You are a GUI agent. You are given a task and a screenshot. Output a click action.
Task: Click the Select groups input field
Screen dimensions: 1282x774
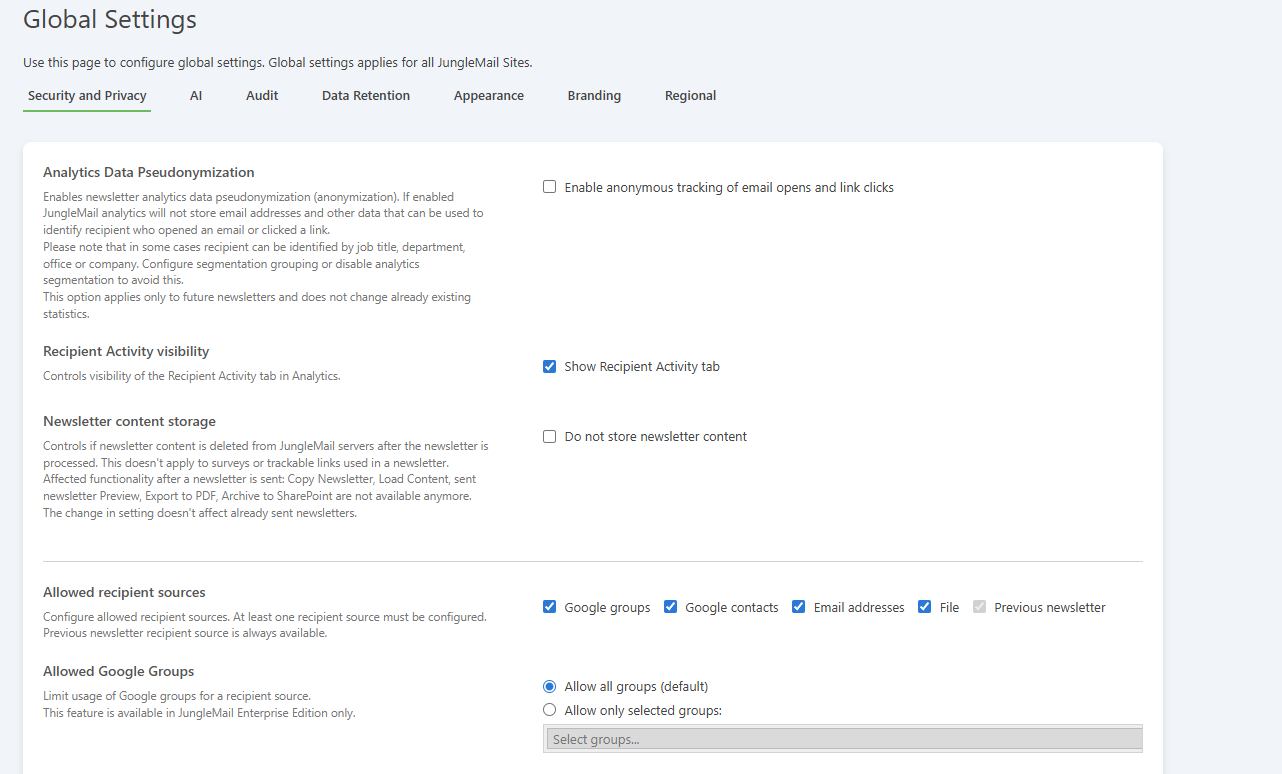(843, 739)
